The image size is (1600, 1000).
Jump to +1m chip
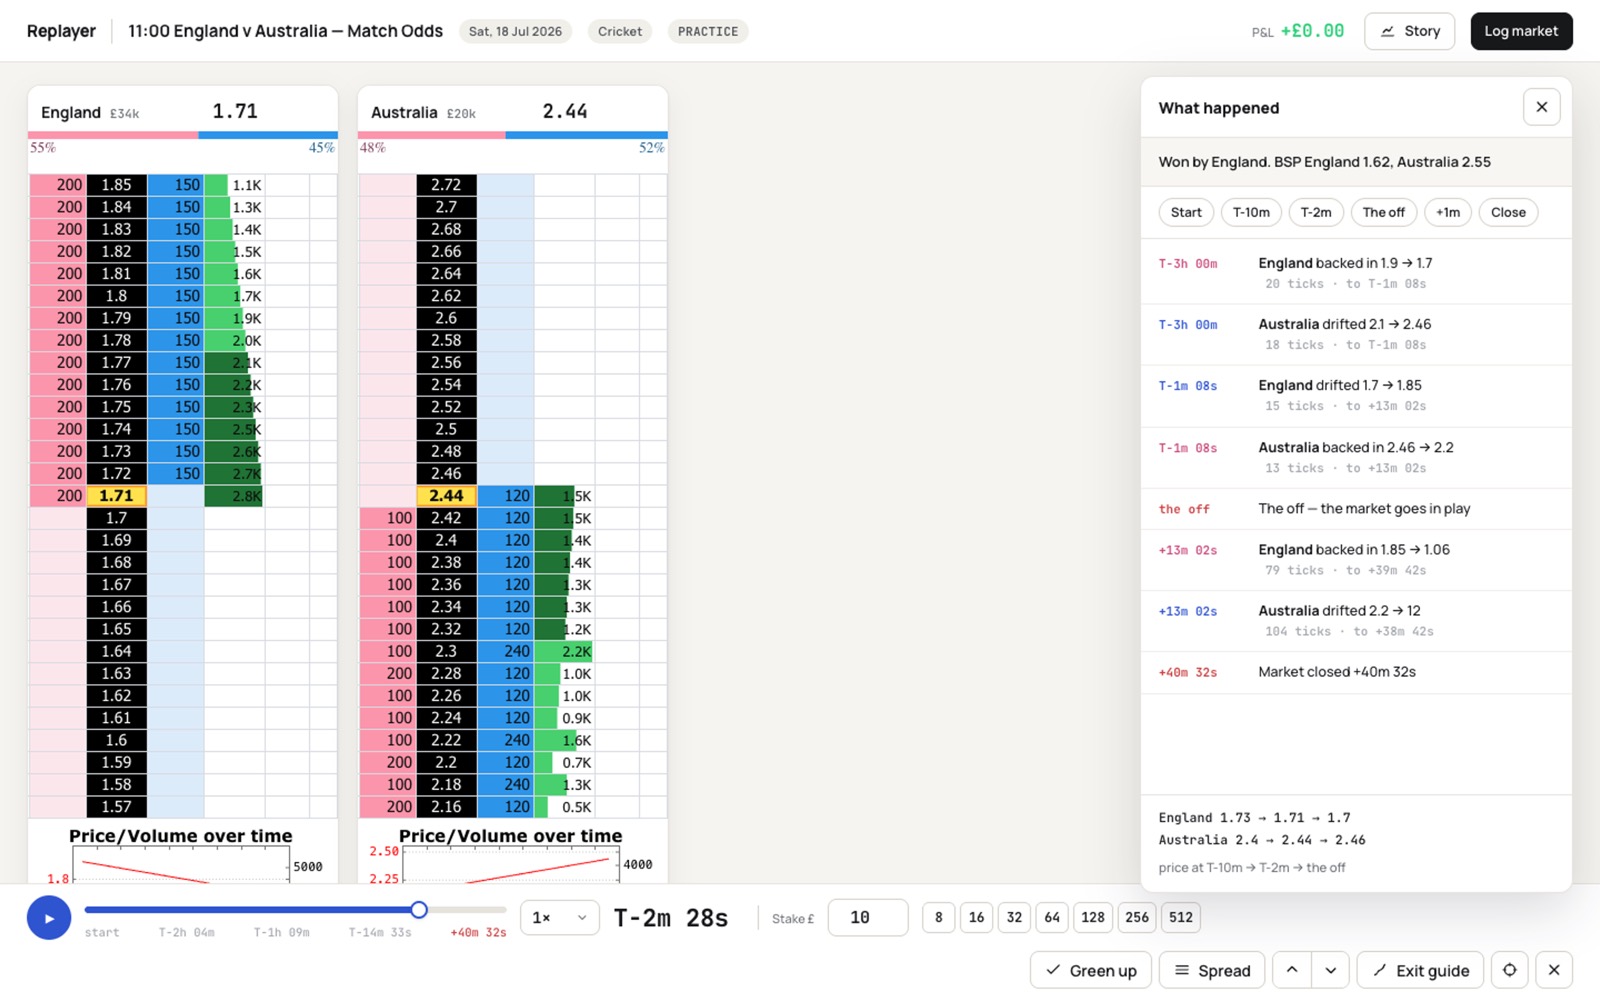(x=1448, y=212)
